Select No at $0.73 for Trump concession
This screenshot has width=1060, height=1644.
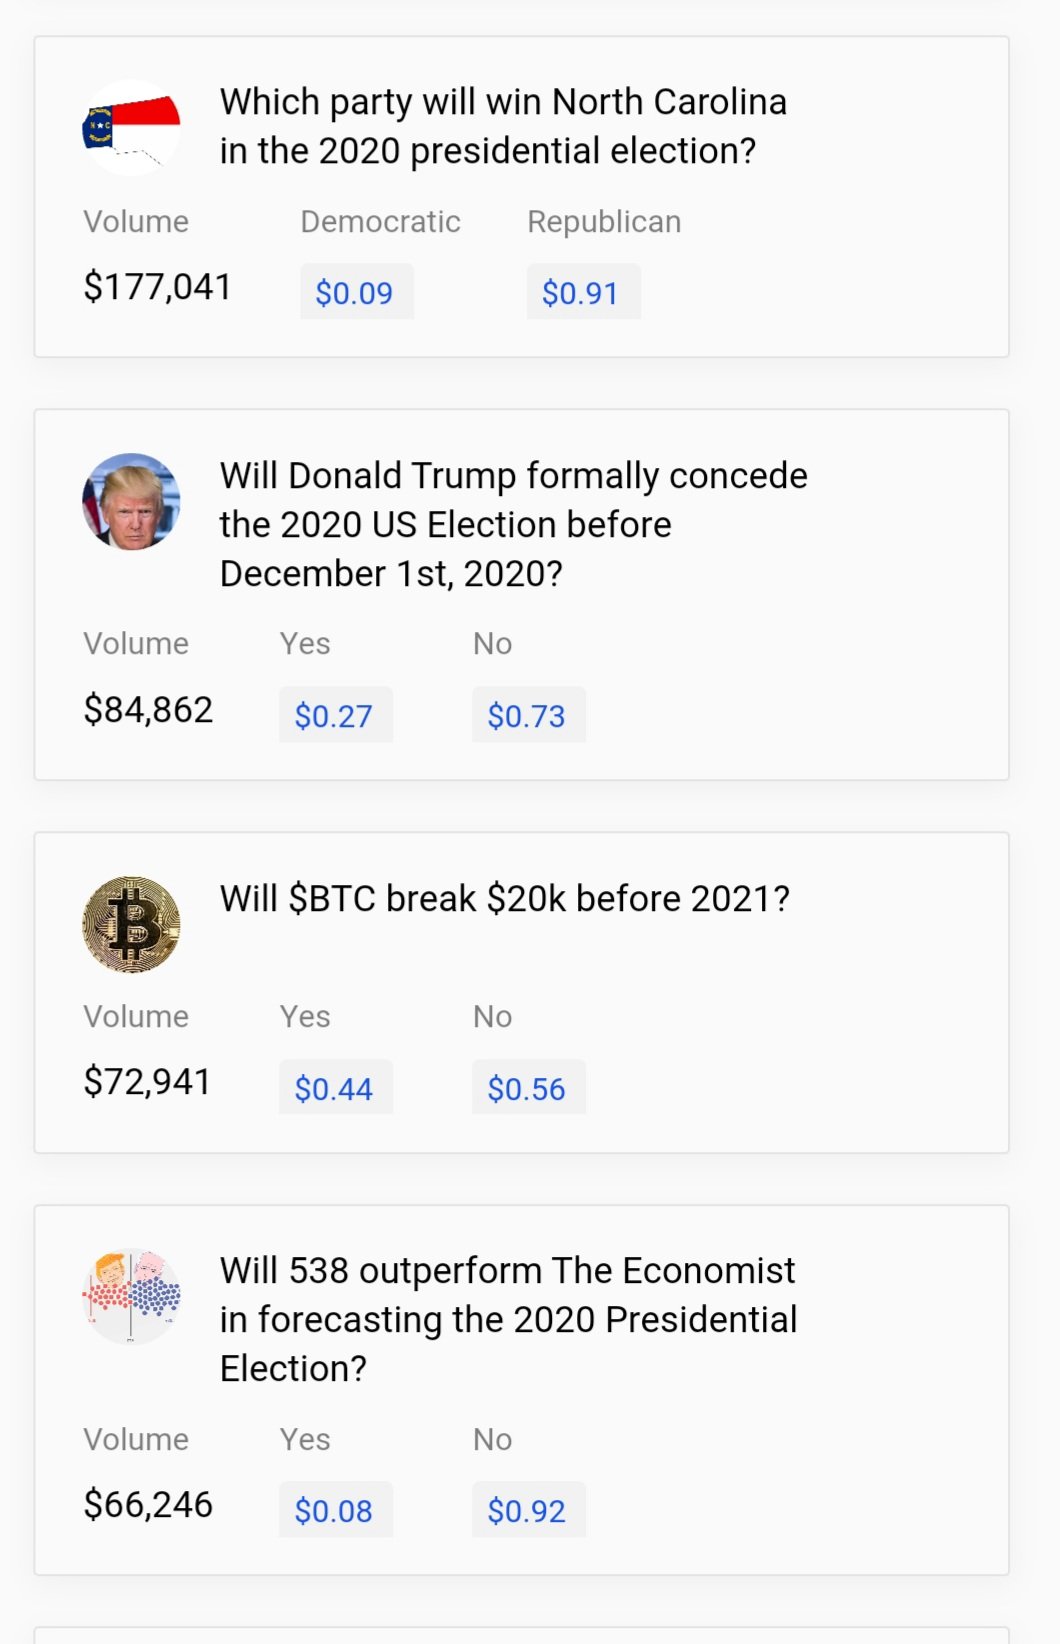coord(528,715)
